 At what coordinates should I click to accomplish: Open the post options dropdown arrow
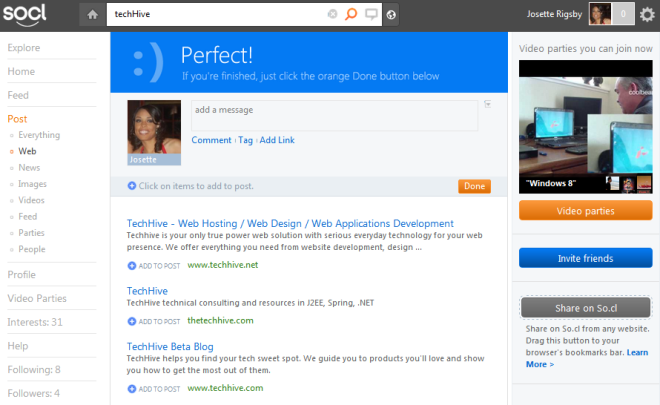point(487,104)
